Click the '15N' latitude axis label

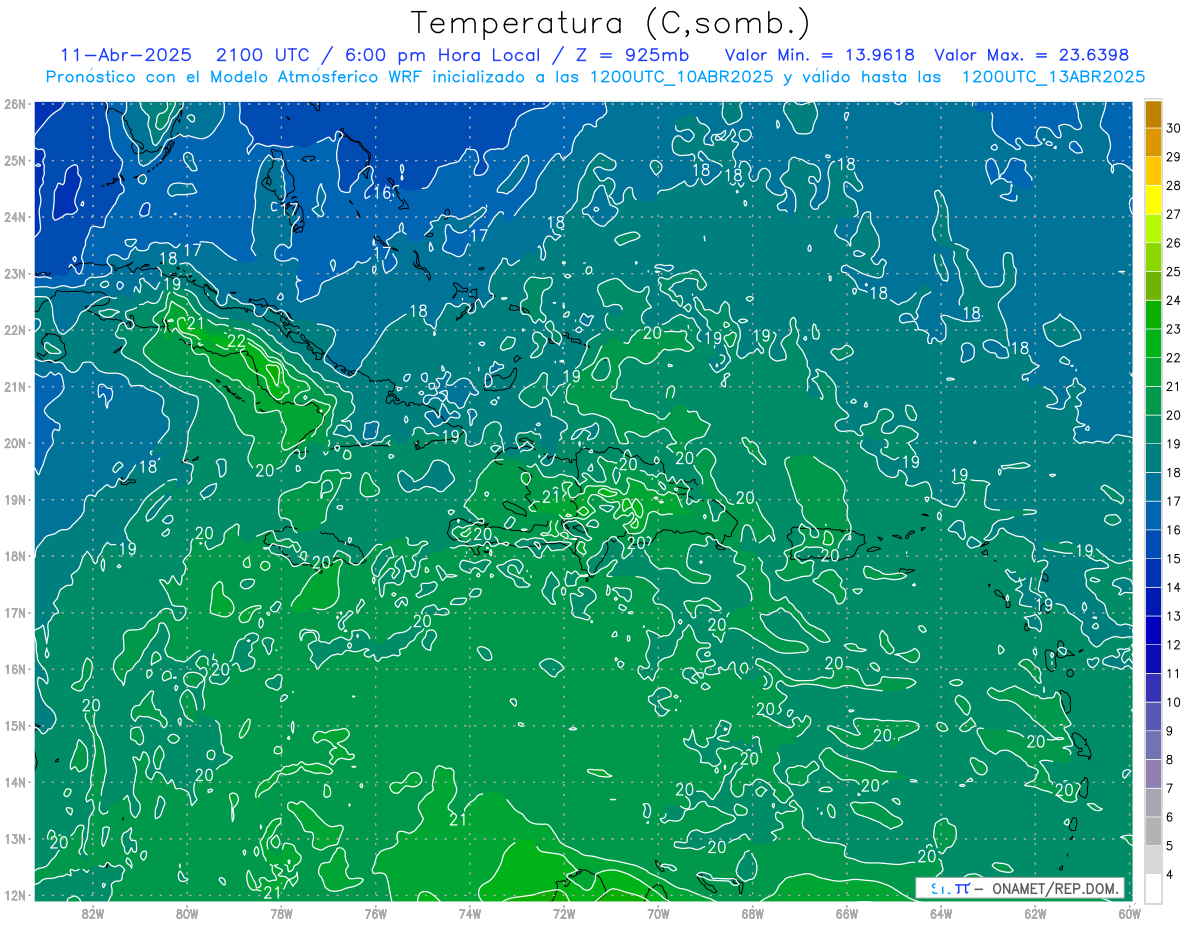point(14,725)
